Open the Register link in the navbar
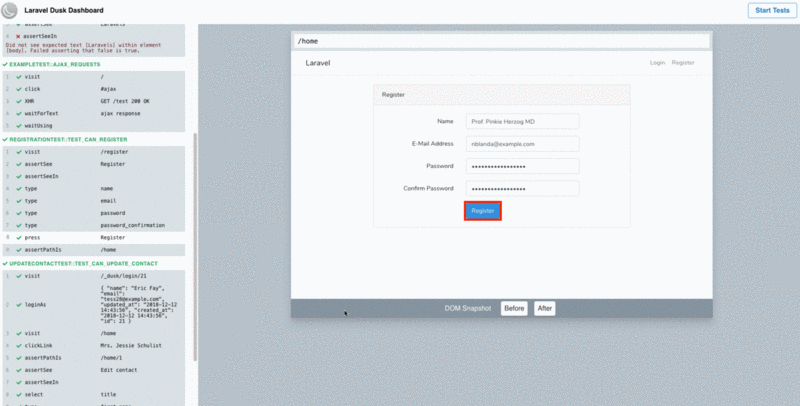Image resolution: width=800 pixels, height=406 pixels. pos(683,63)
